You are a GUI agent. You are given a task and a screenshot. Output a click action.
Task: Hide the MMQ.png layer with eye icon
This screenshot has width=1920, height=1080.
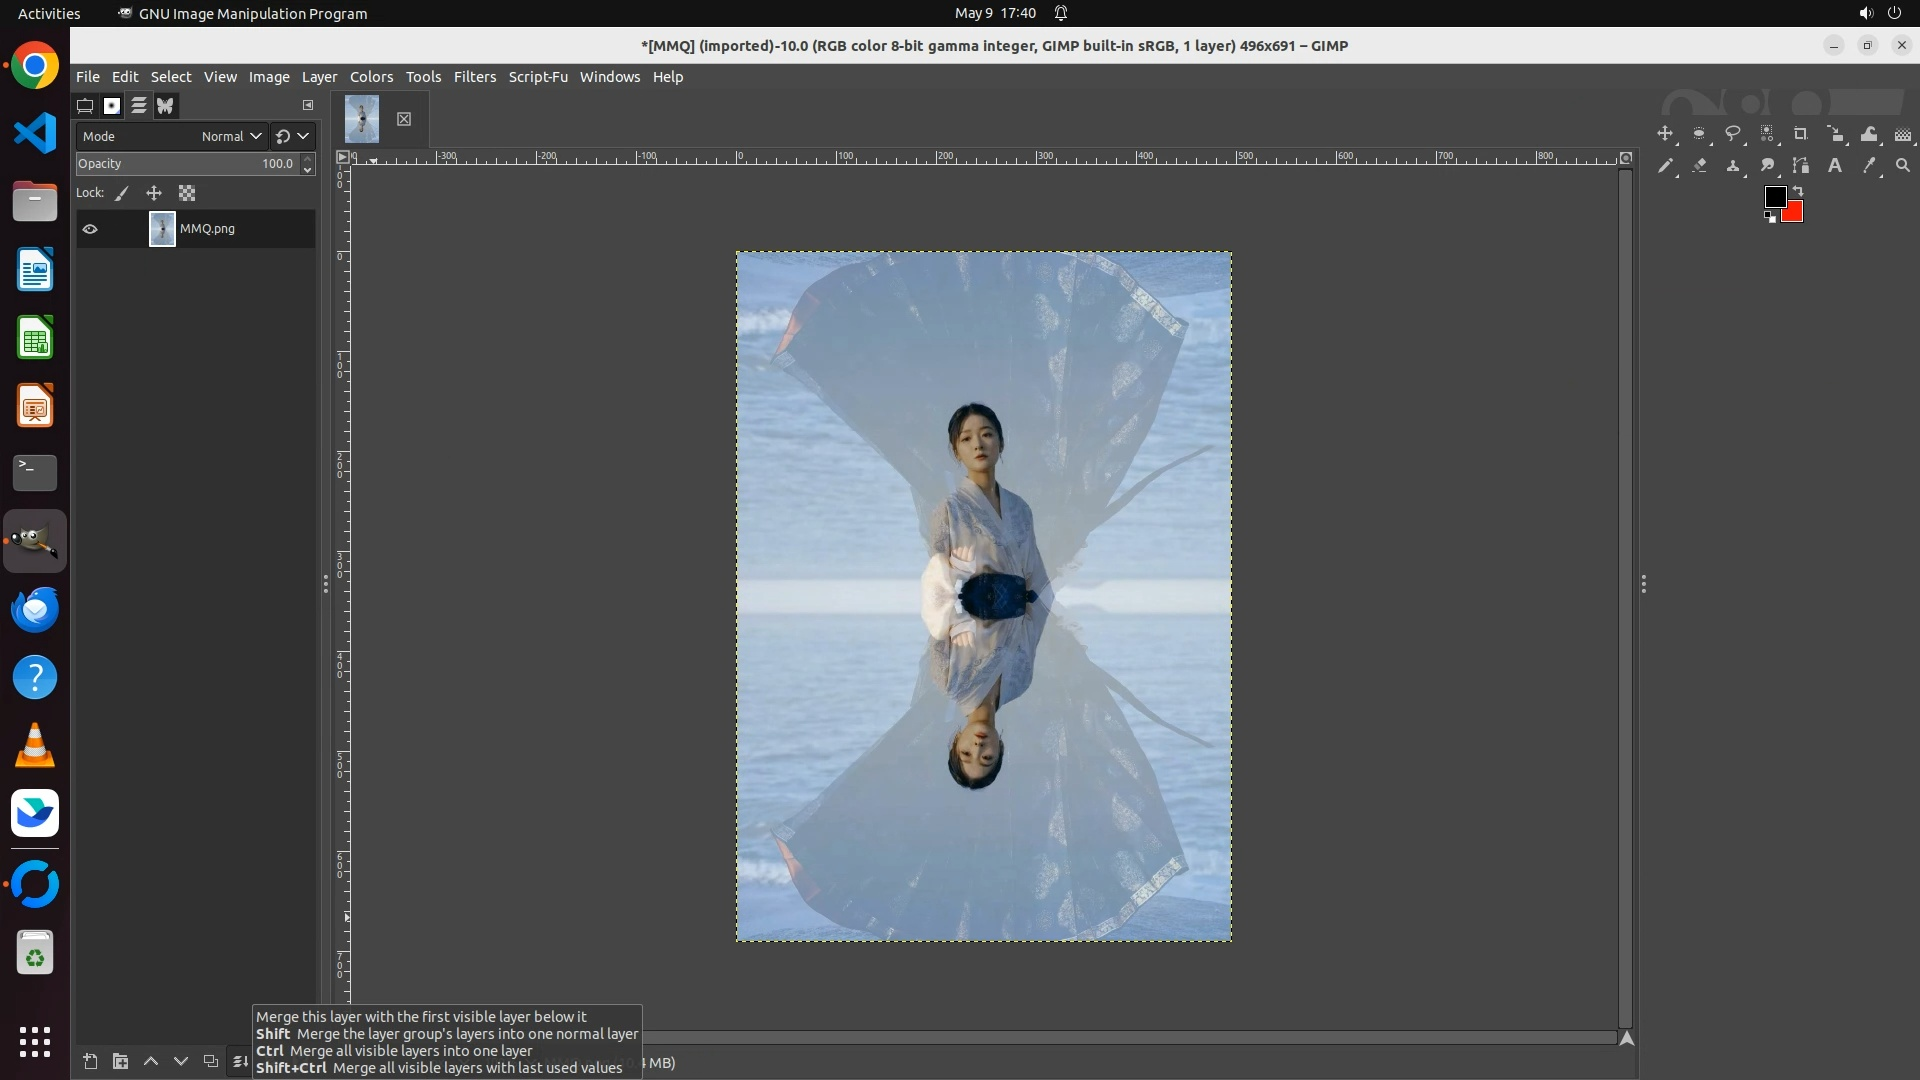(90, 229)
